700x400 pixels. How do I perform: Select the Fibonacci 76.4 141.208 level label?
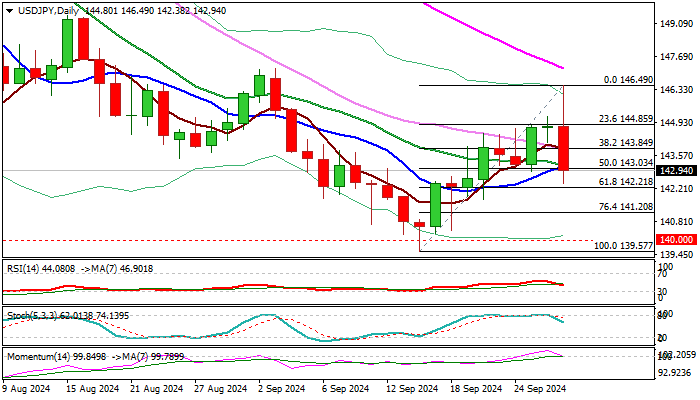pos(625,207)
